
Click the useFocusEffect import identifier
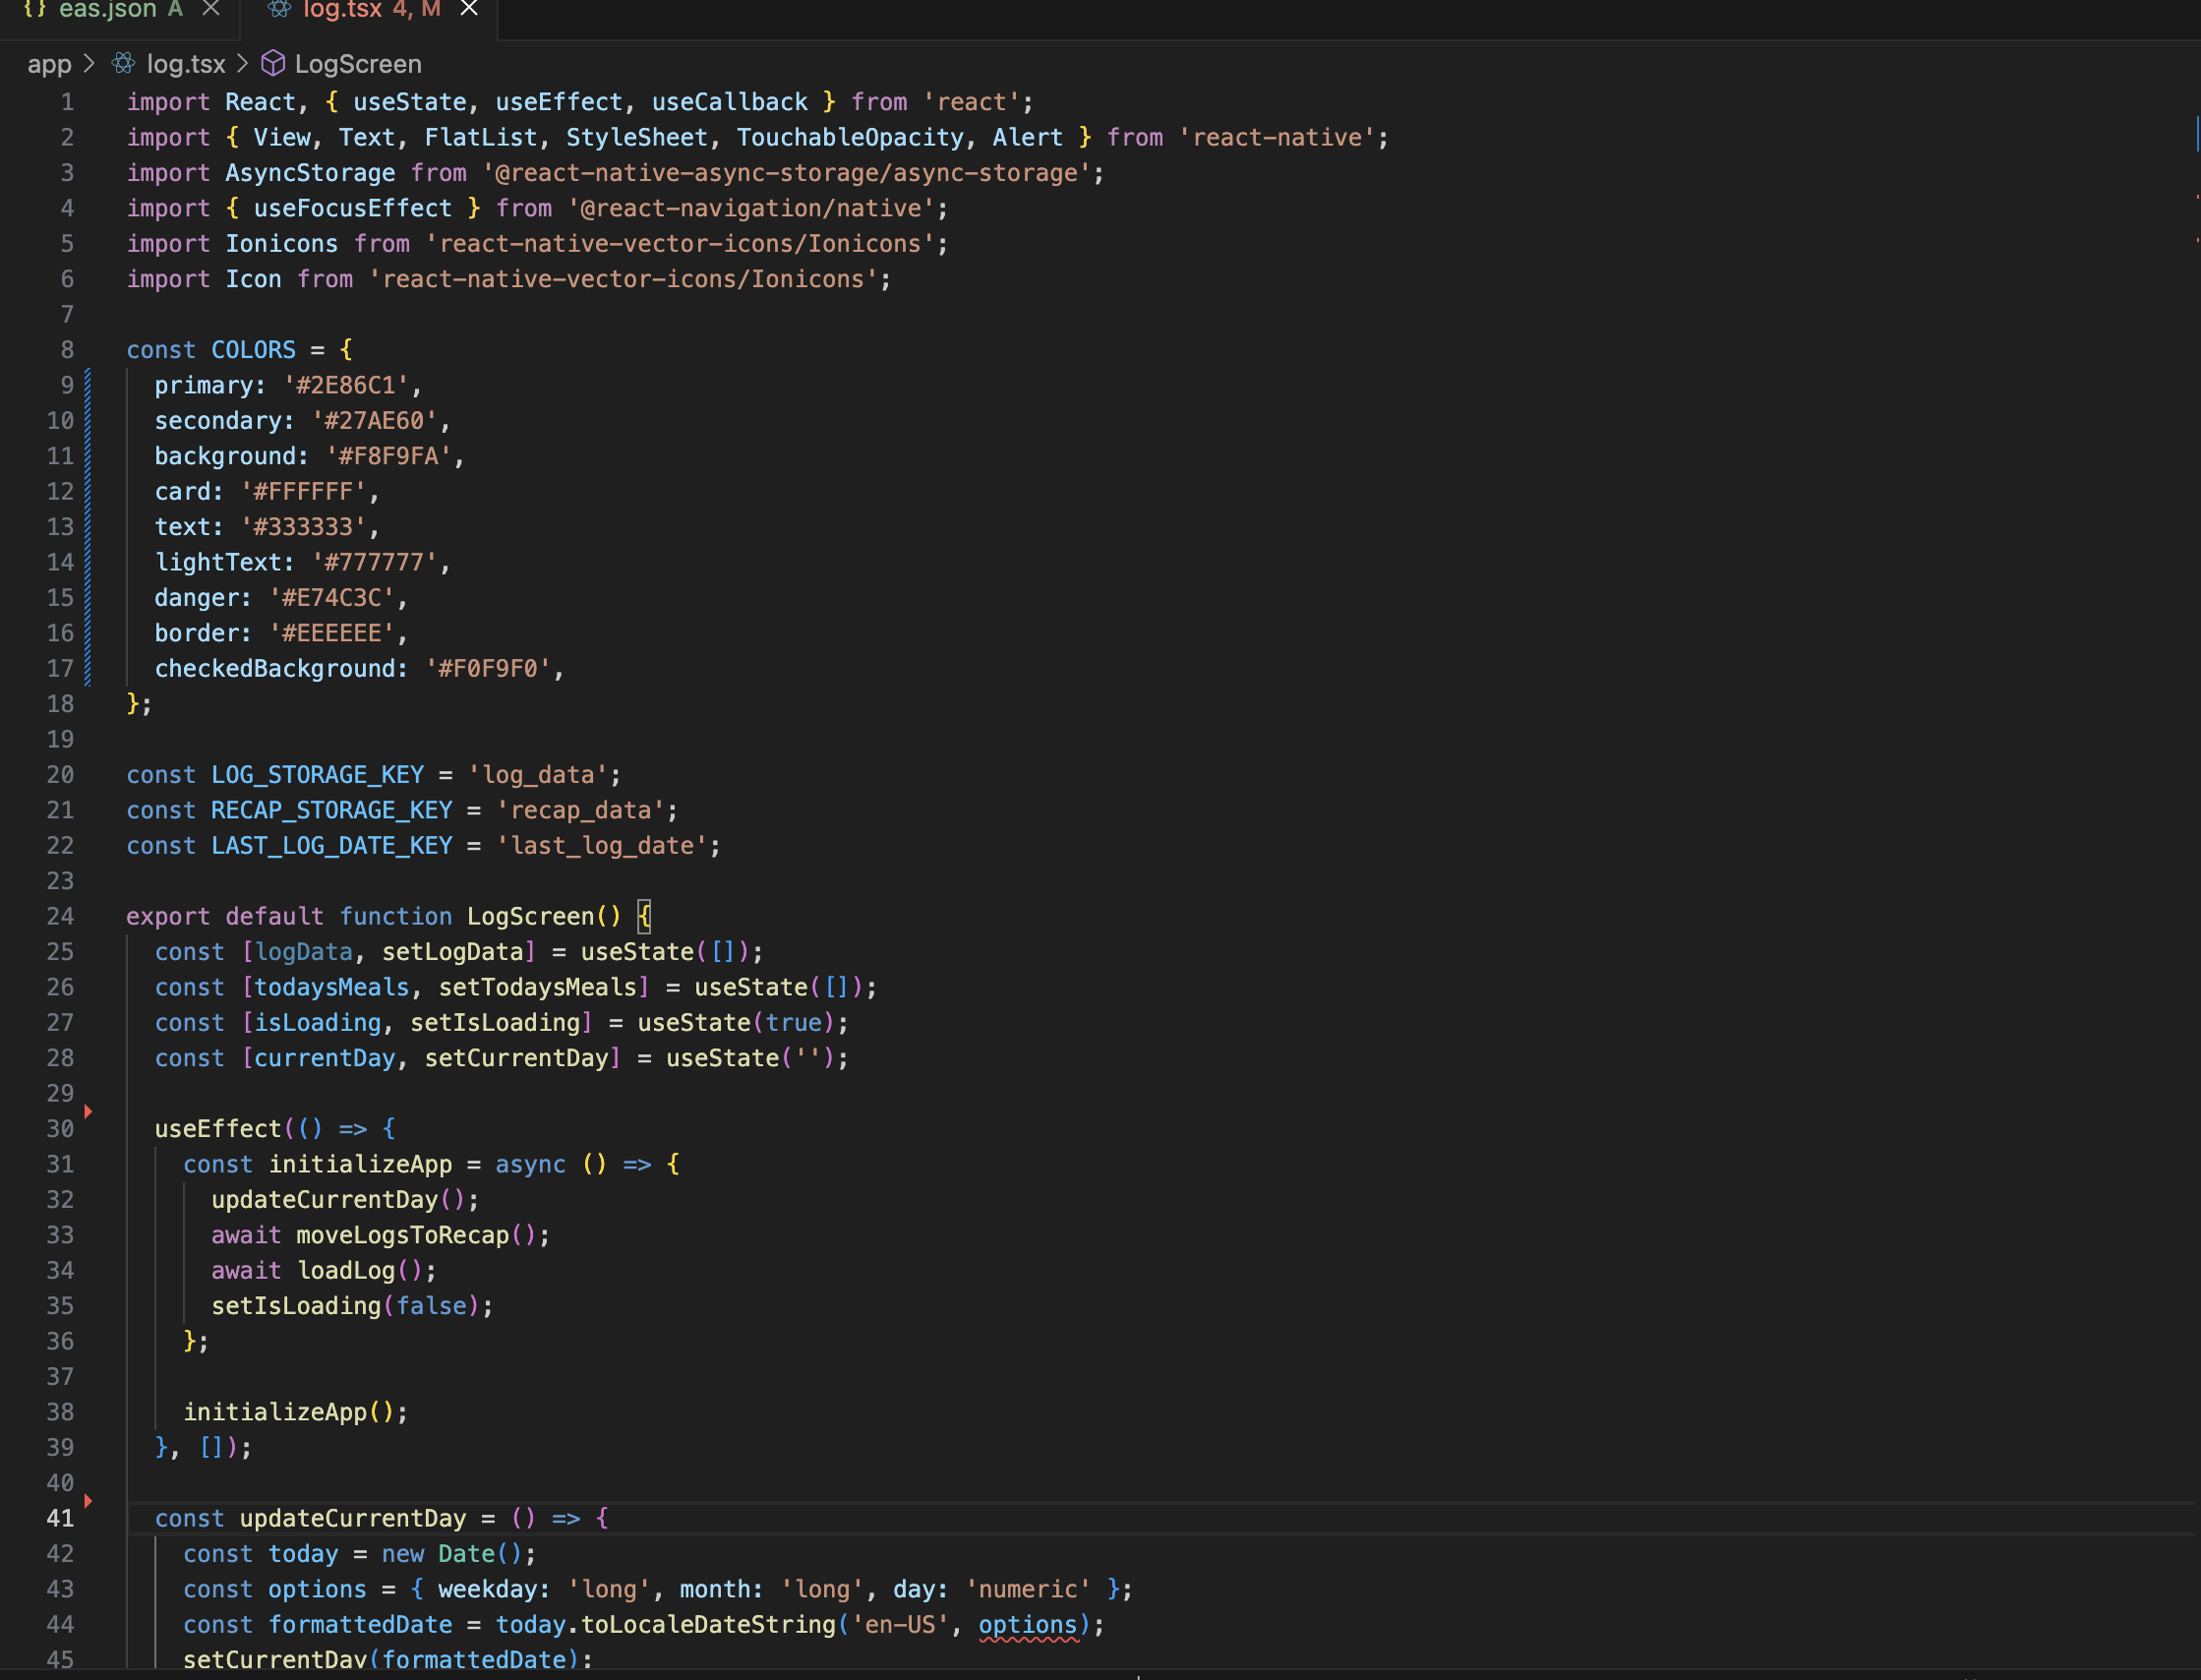(352, 208)
